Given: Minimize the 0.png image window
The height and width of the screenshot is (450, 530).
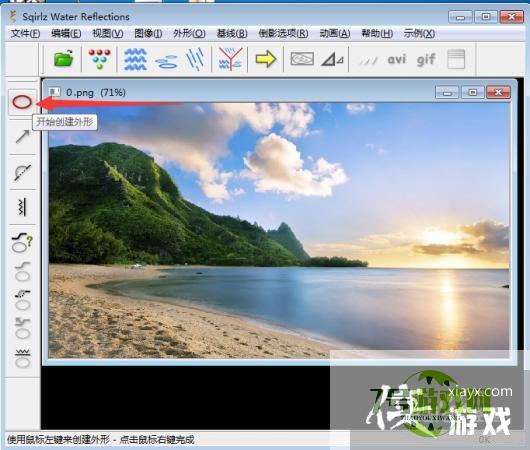Looking at the screenshot, I should [447, 92].
